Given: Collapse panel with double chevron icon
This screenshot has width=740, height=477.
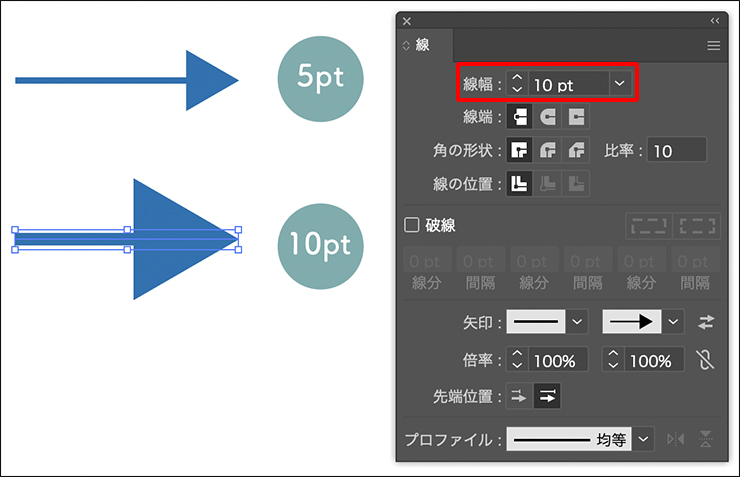Looking at the screenshot, I should click(715, 21).
